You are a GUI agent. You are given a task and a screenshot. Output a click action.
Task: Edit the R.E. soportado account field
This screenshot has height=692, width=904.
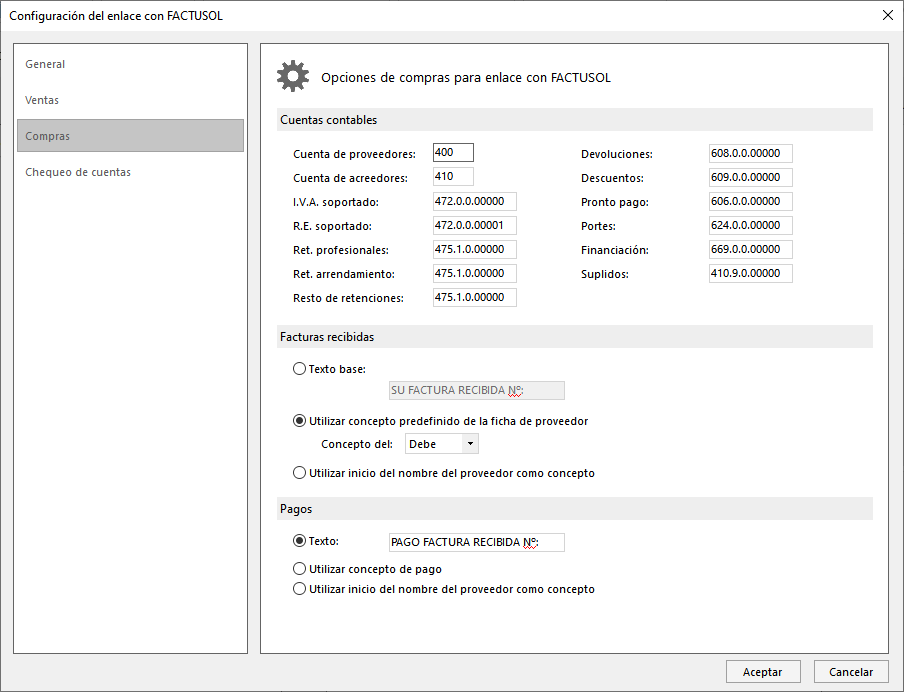474,225
